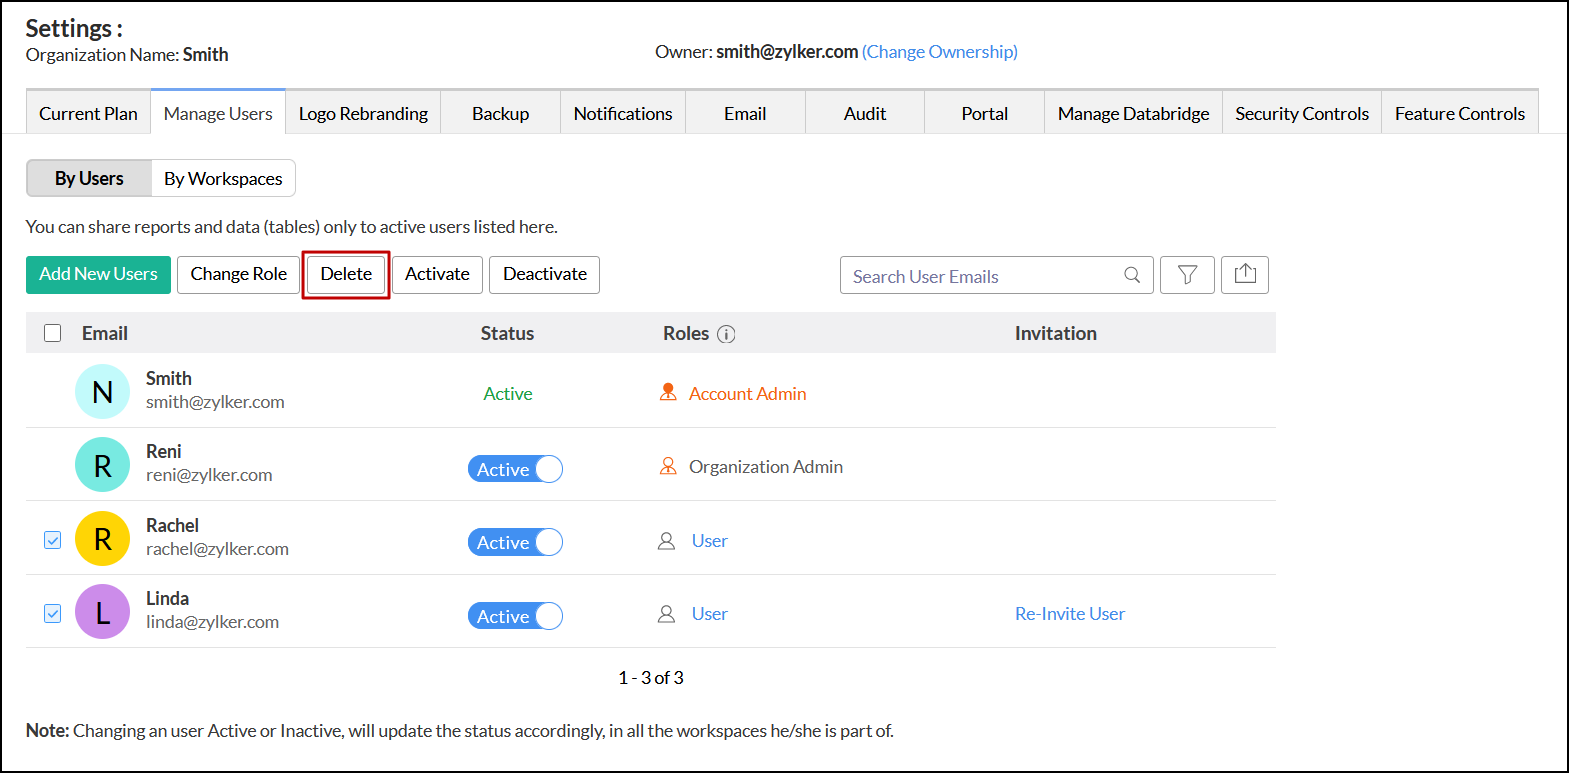Click Reni's Organization Admin role icon

(668, 466)
